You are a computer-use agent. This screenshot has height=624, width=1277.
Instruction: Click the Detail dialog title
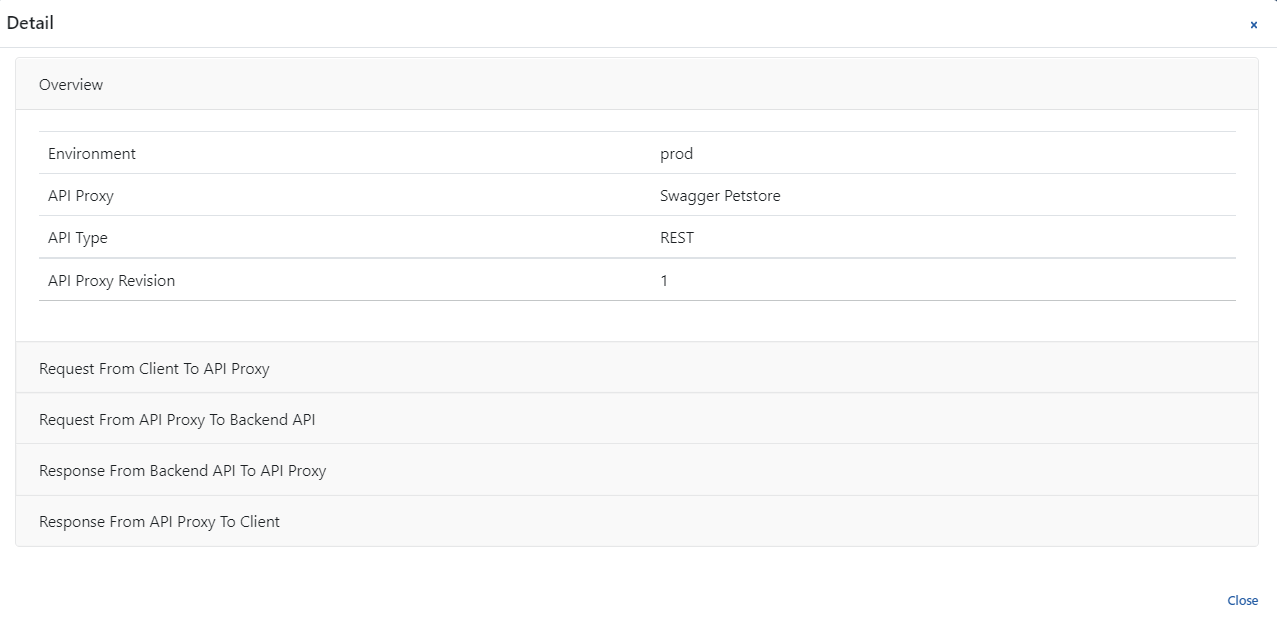click(30, 23)
